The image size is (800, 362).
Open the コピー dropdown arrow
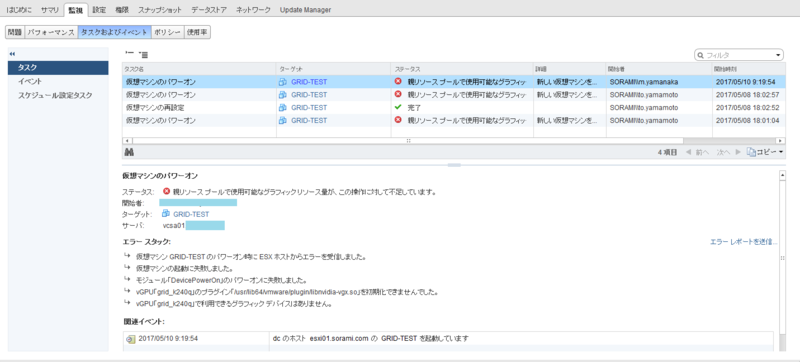point(781,152)
